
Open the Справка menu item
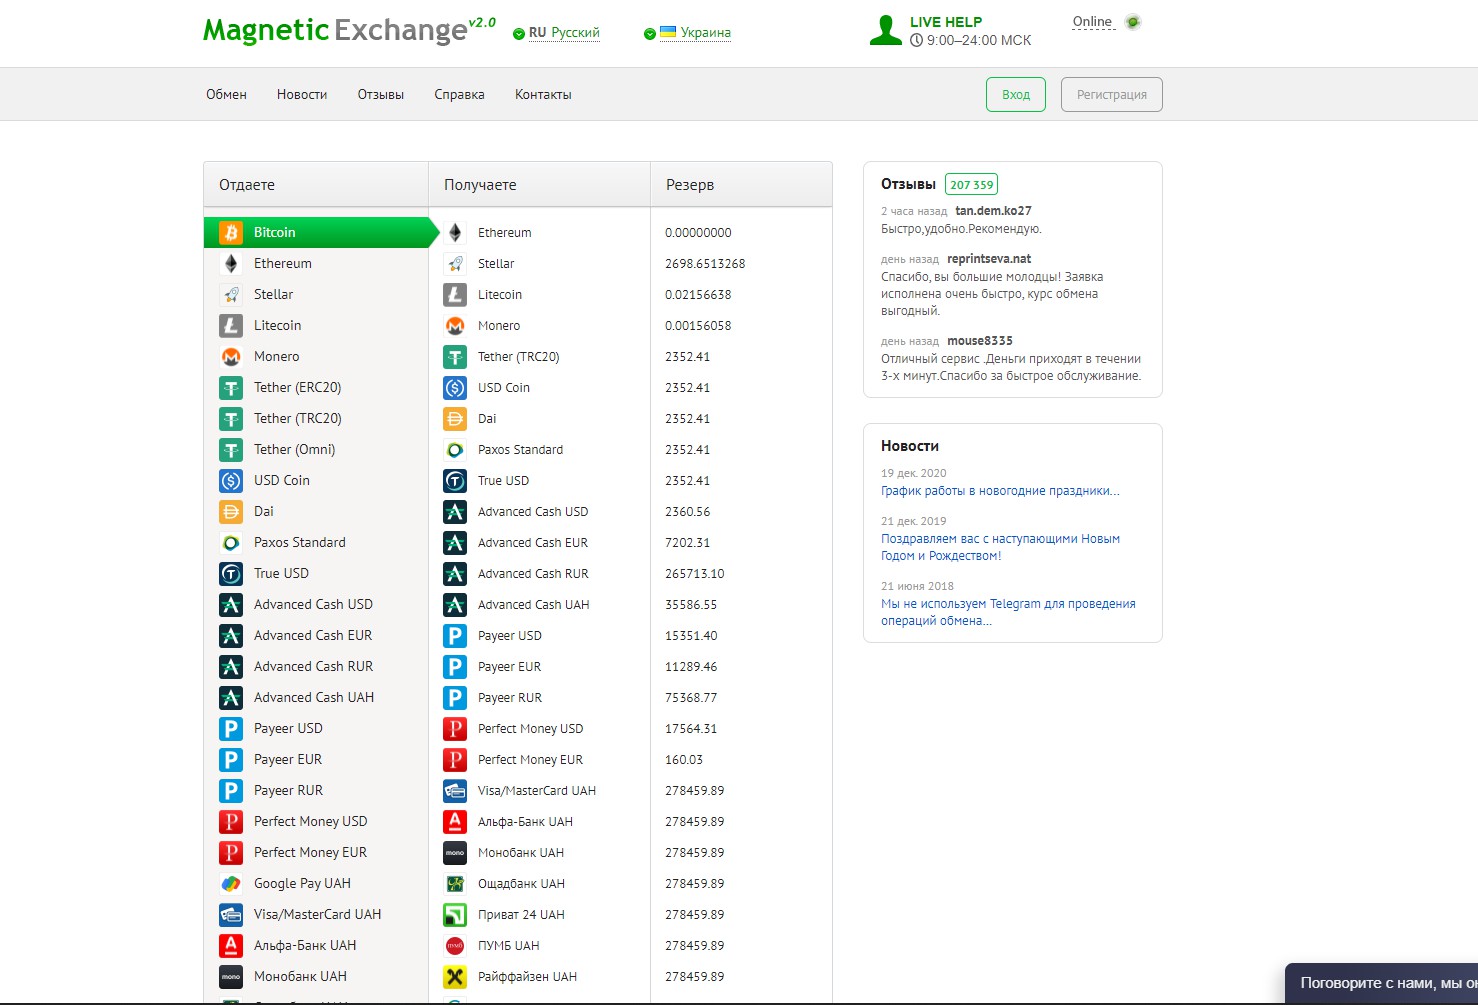[x=459, y=94]
